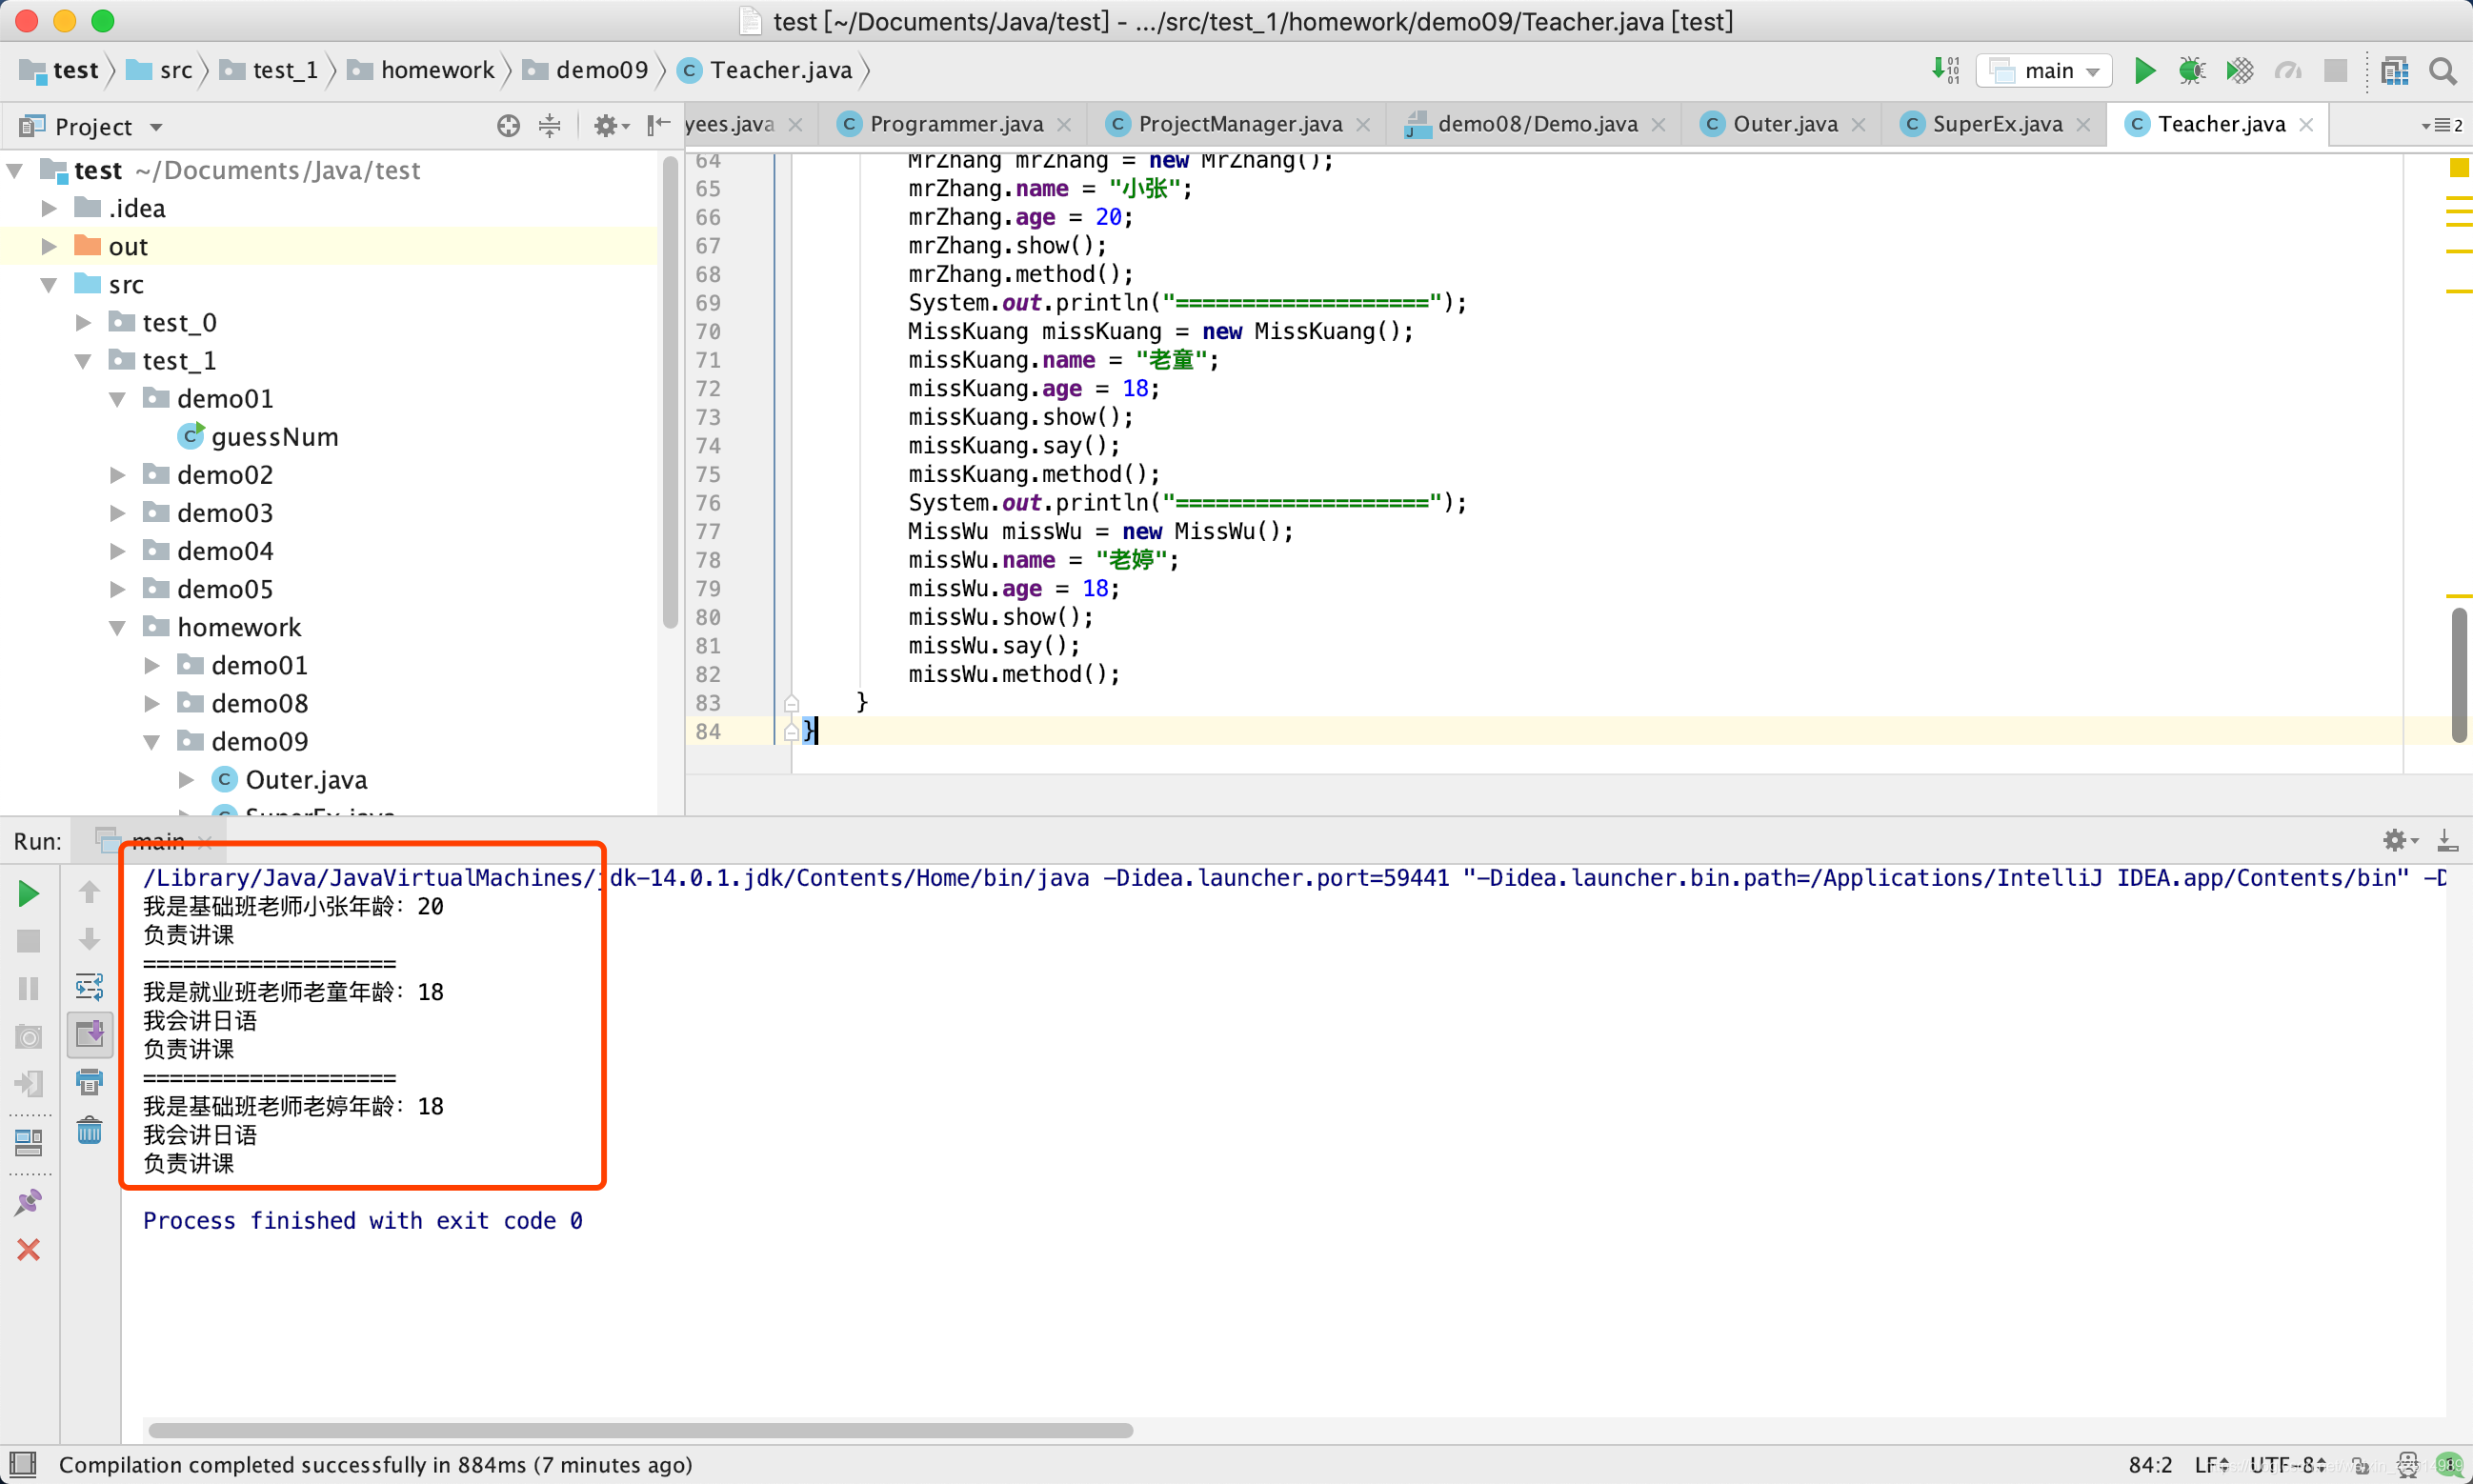Toggle soft-wrap in Run console
This screenshot has width=2473, height=1484.
(89, 986)
